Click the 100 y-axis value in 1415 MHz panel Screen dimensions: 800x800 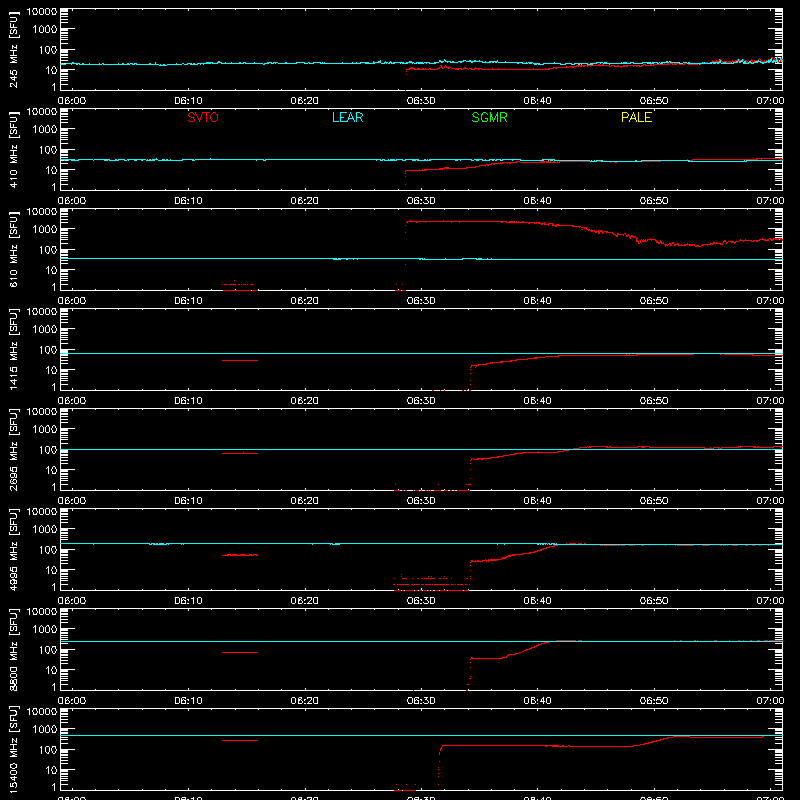click(x=48, y=350)
